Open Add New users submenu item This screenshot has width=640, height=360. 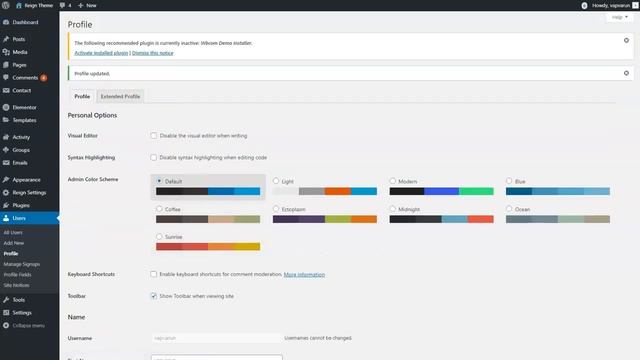tap(14, 243)
